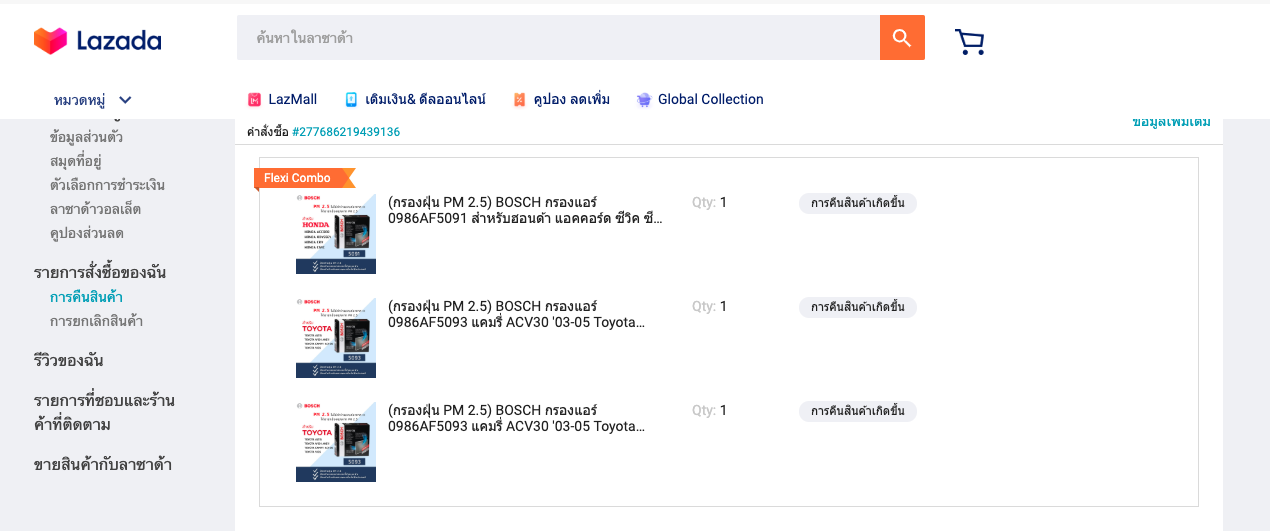This screenshot has height=531, width=1270.
Task: Open ขายสินค้ากับลาซาด้า sell link
Action: click(x=102, y=464)
